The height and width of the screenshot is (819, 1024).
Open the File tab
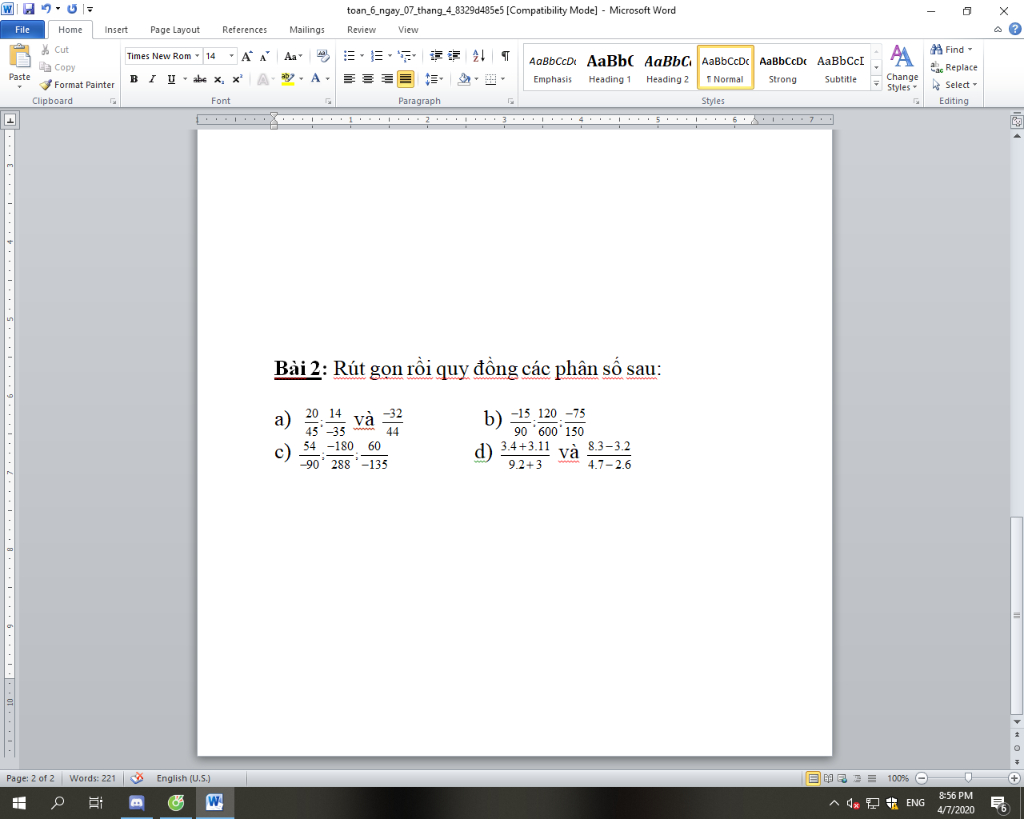pyautogui.click(x=22, y=29)
